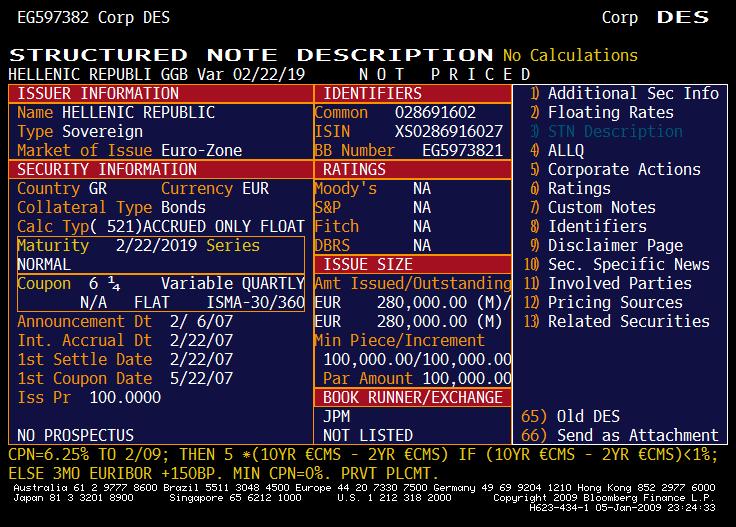Open Pricing Sources option
The height and width of the screenshot is (527, 736).
click(603, 303)
